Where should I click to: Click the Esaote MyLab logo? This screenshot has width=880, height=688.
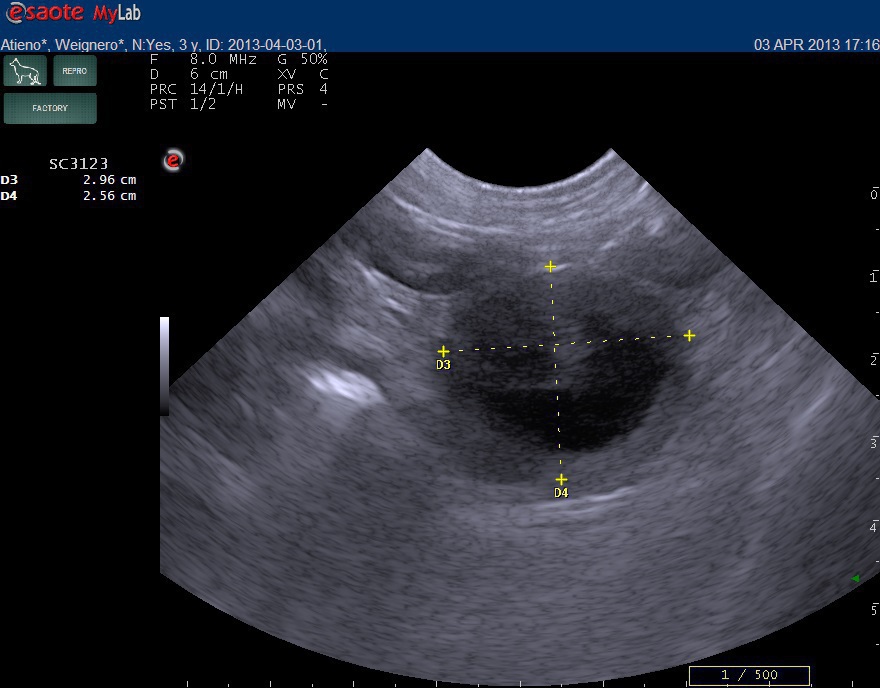73,12
